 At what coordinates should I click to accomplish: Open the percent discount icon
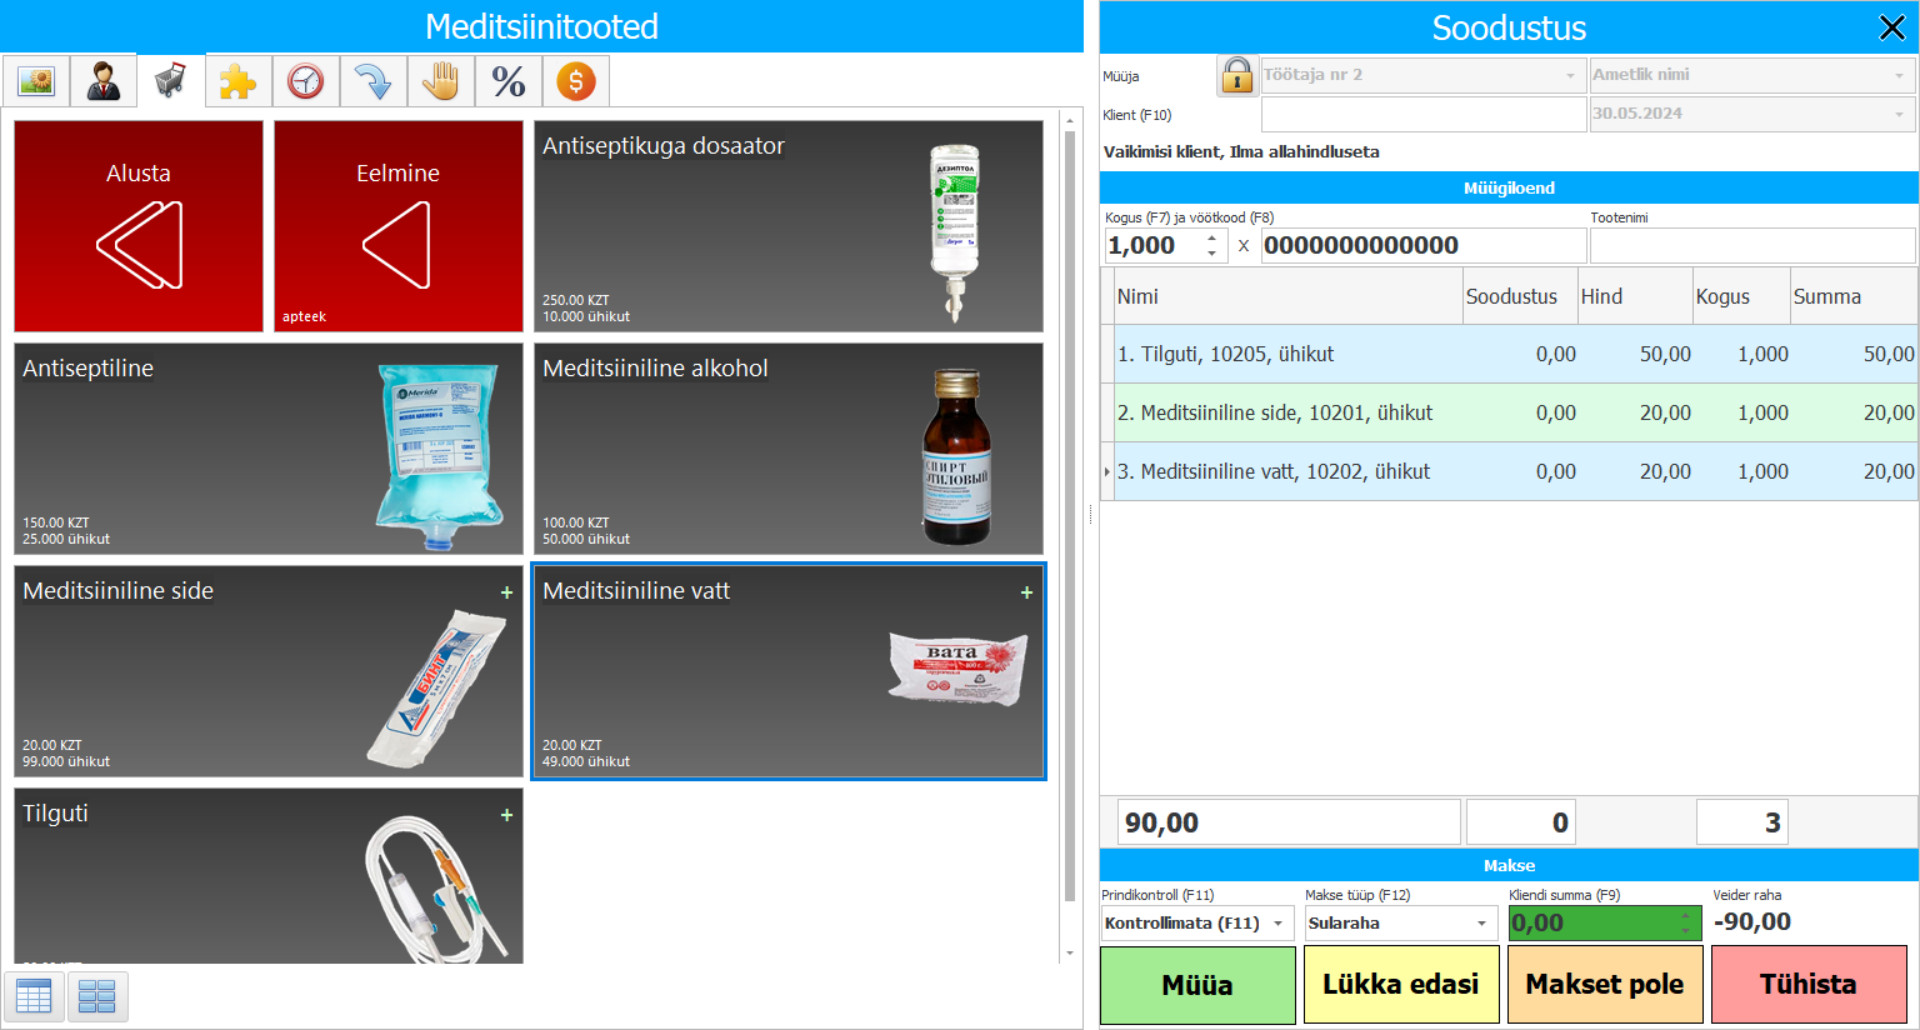(x=508, y=81)
